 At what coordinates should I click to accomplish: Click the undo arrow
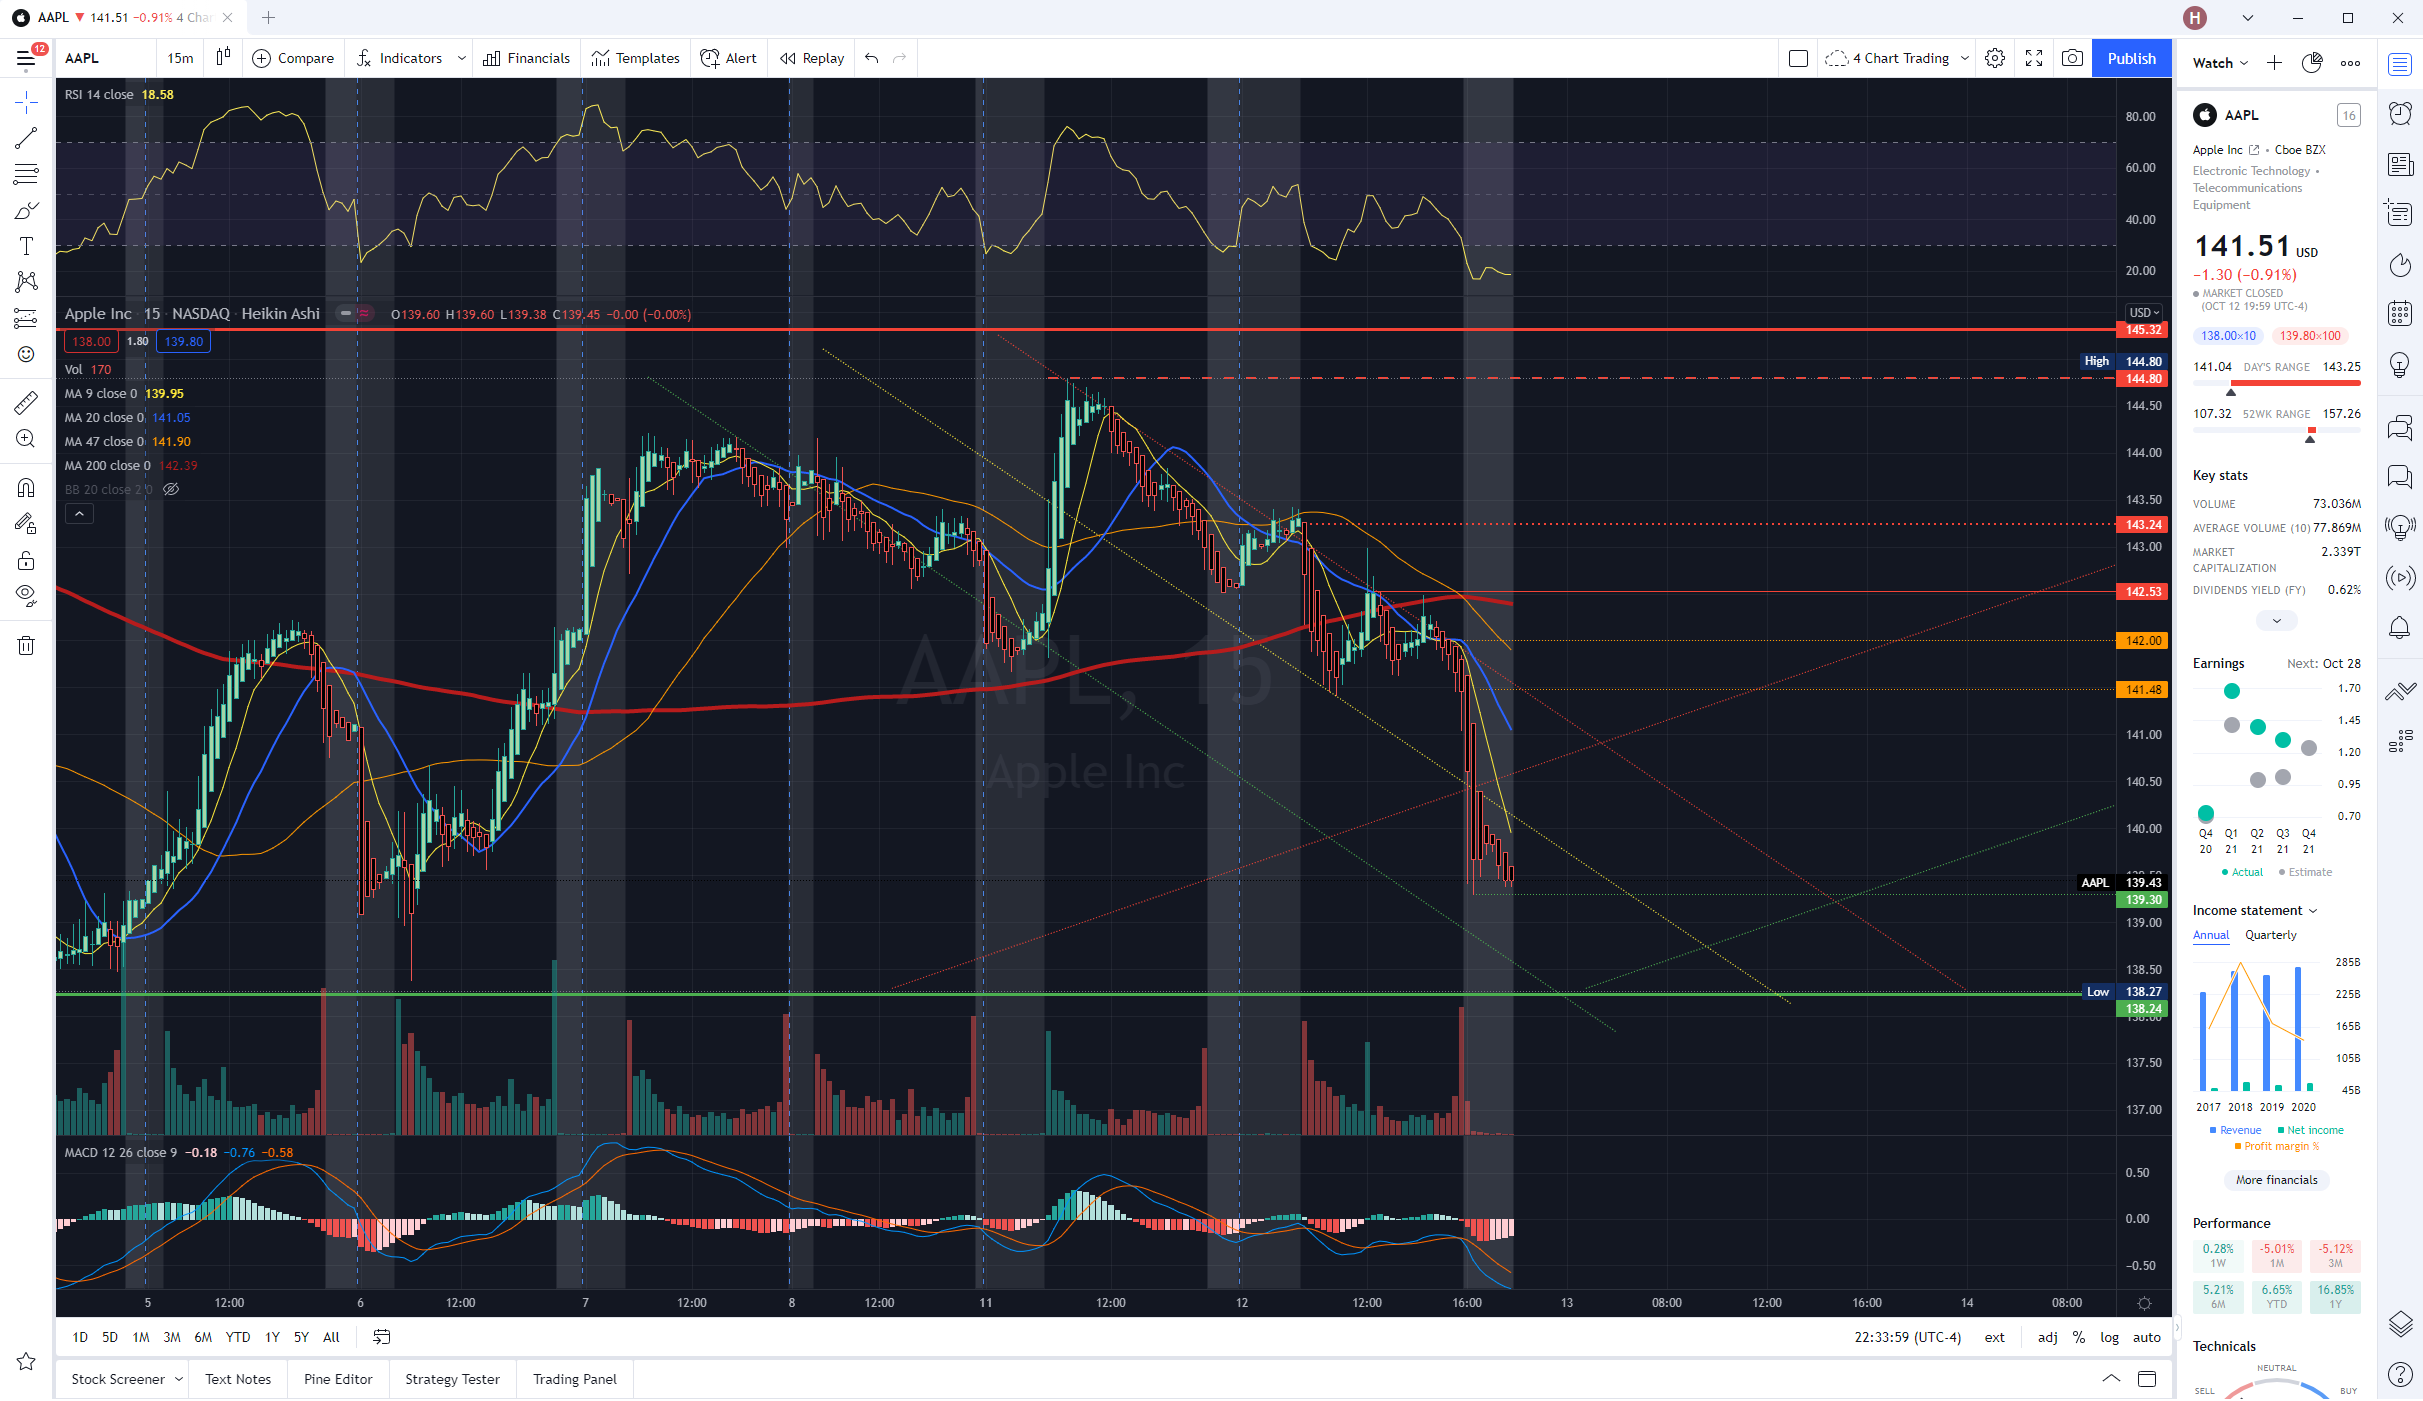872,58
